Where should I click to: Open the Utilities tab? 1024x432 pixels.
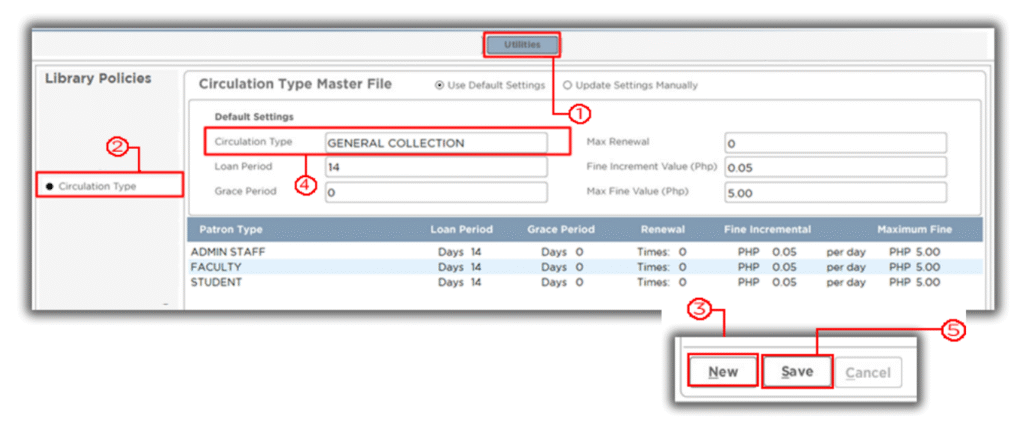pyautogui.click(x=522, y=45)
